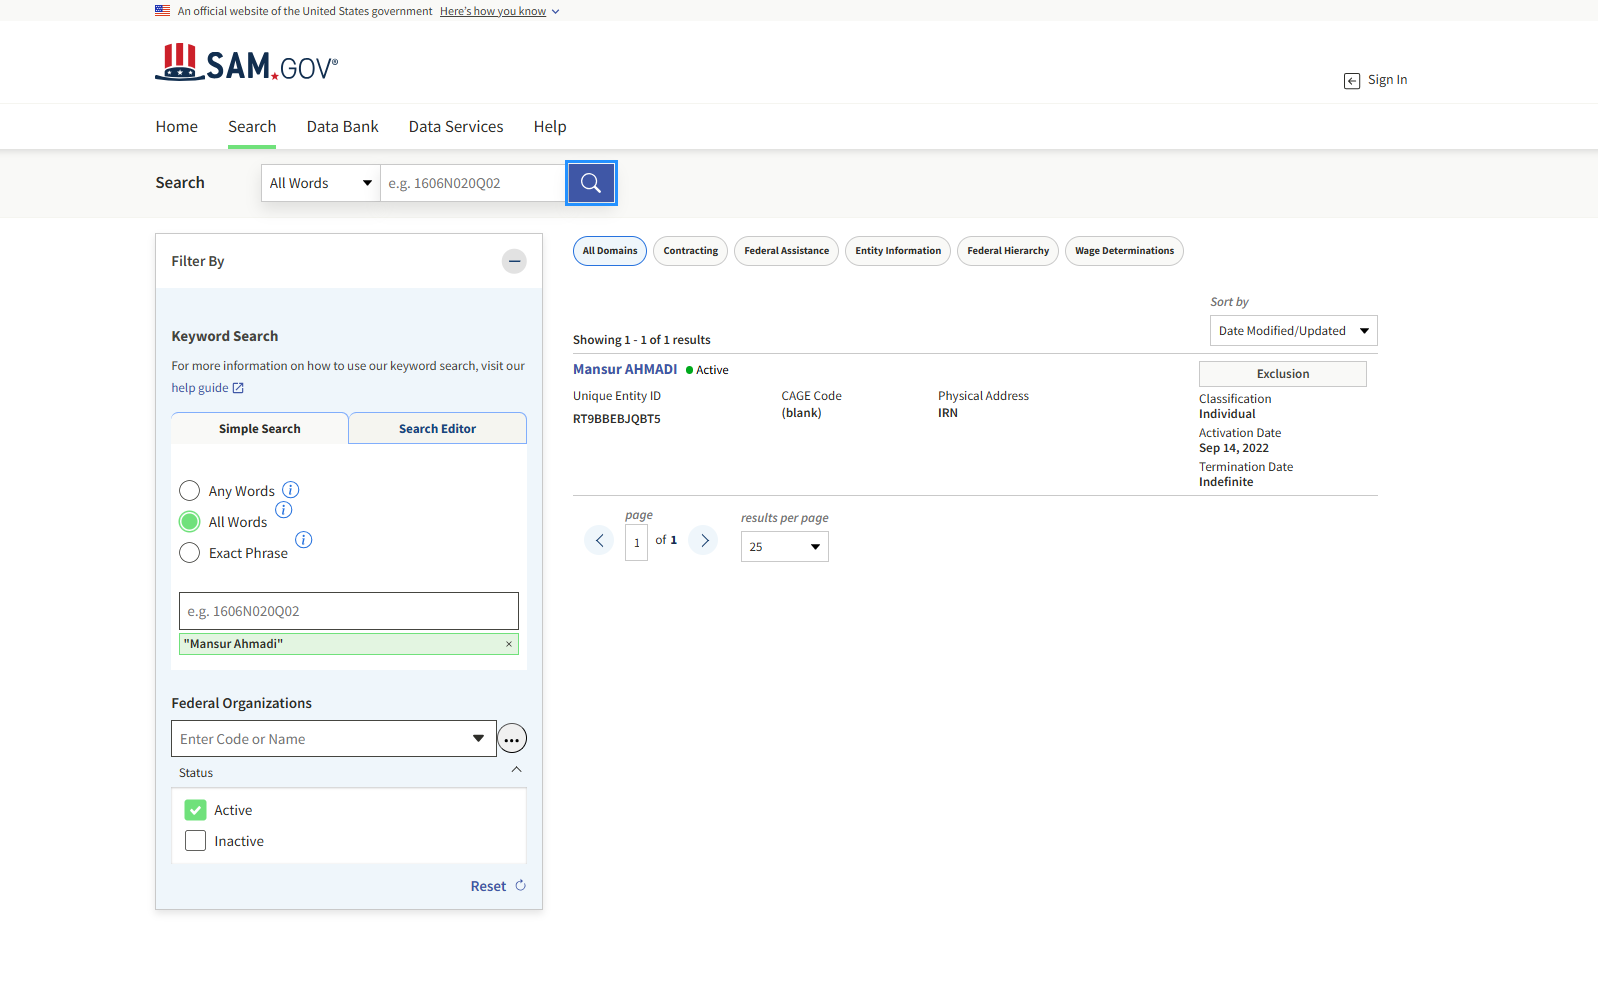The image size is (1598, 1007).
Task: Go to previous results page arrow
Action: [x=599, y=541]
